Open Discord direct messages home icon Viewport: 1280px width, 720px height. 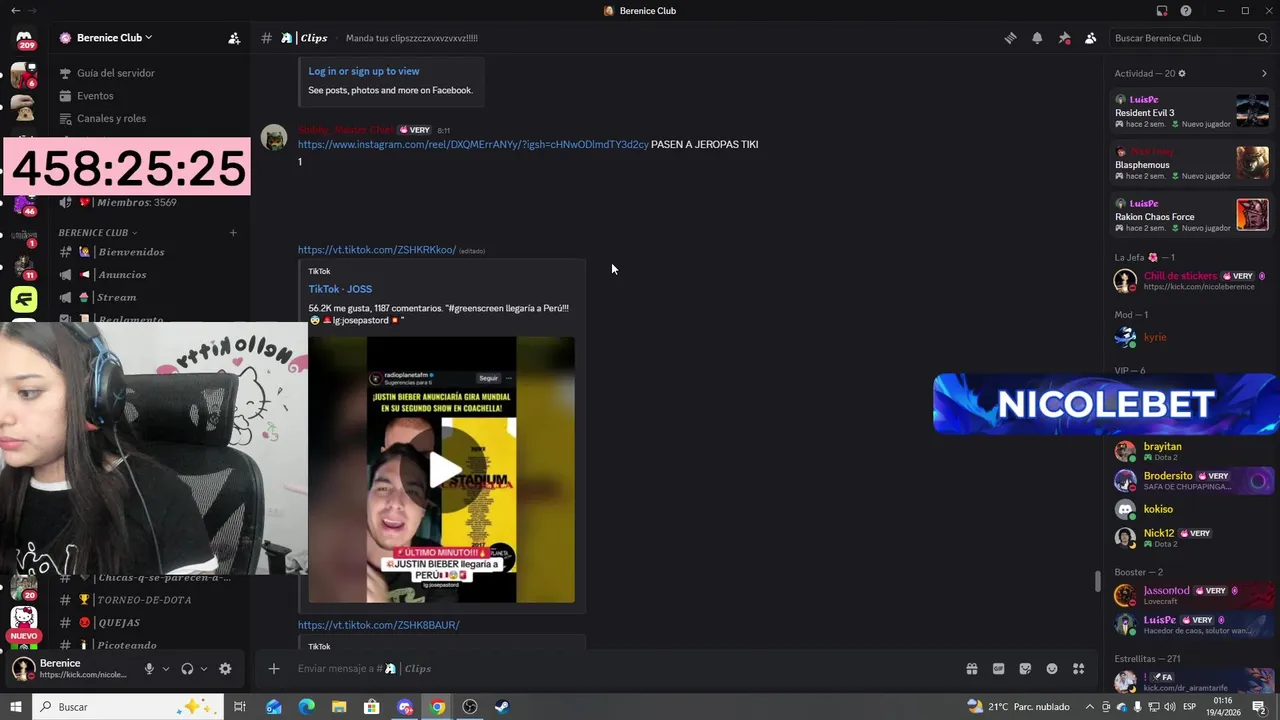pos(24,38)
